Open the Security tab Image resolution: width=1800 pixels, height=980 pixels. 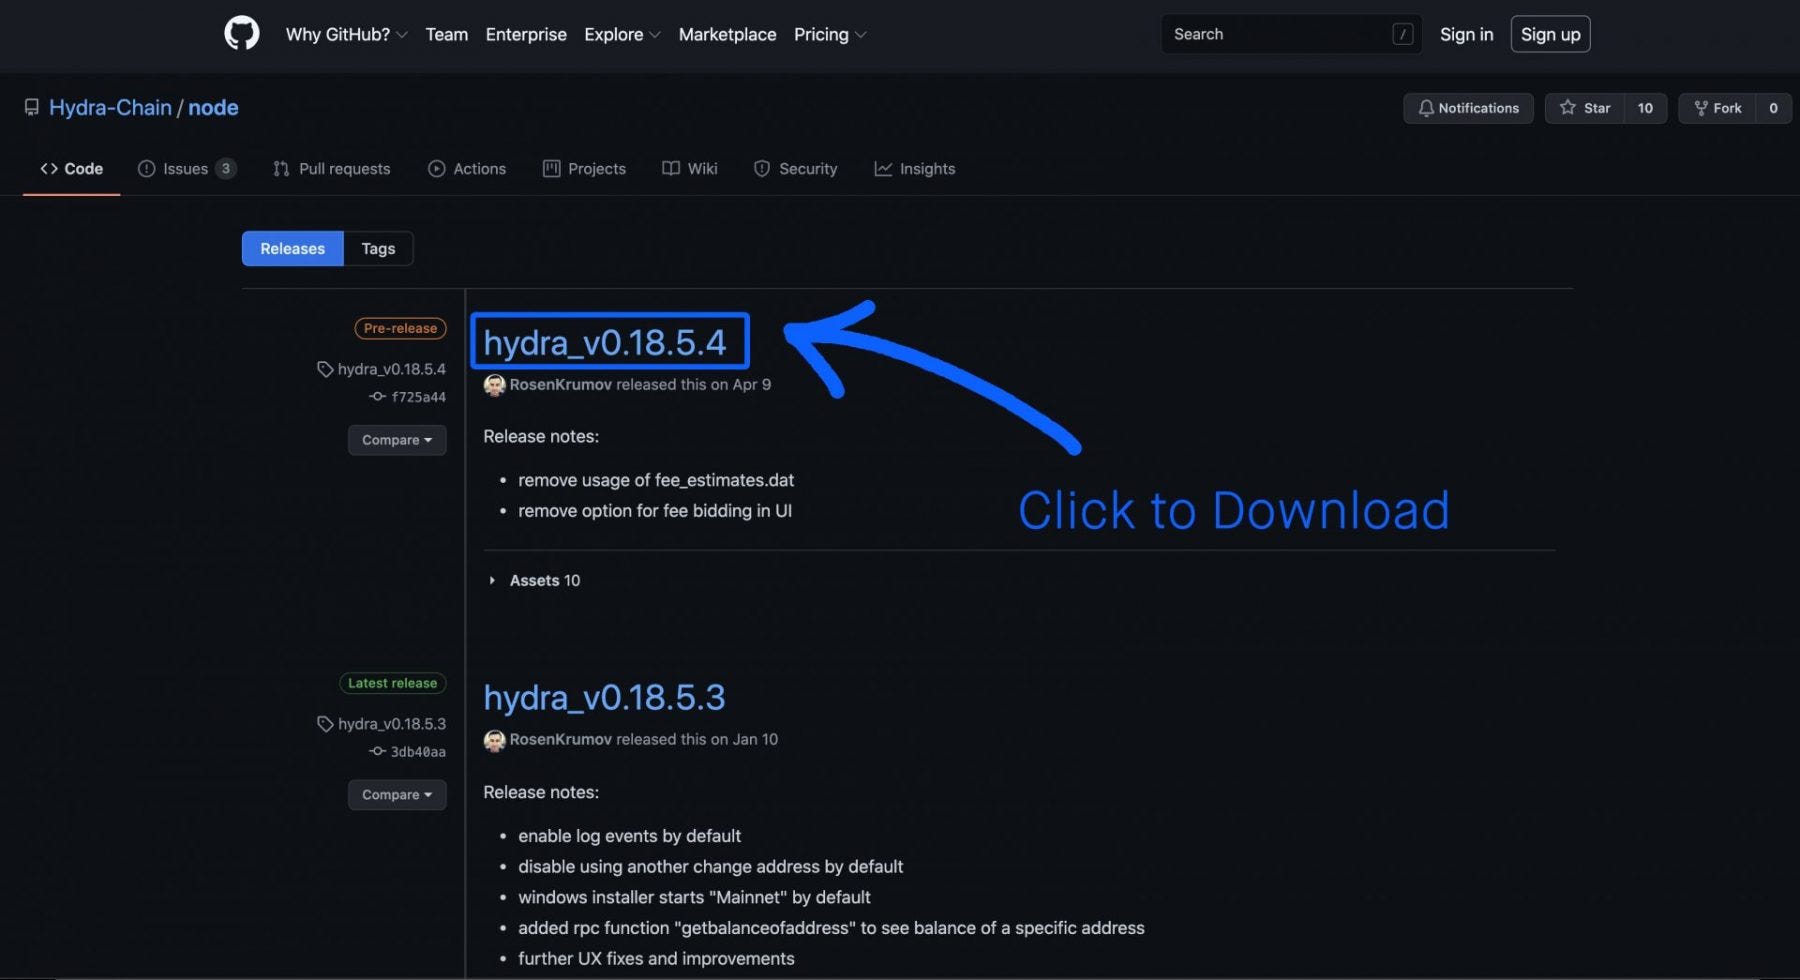pyautogui.click(x=795, y=169)
